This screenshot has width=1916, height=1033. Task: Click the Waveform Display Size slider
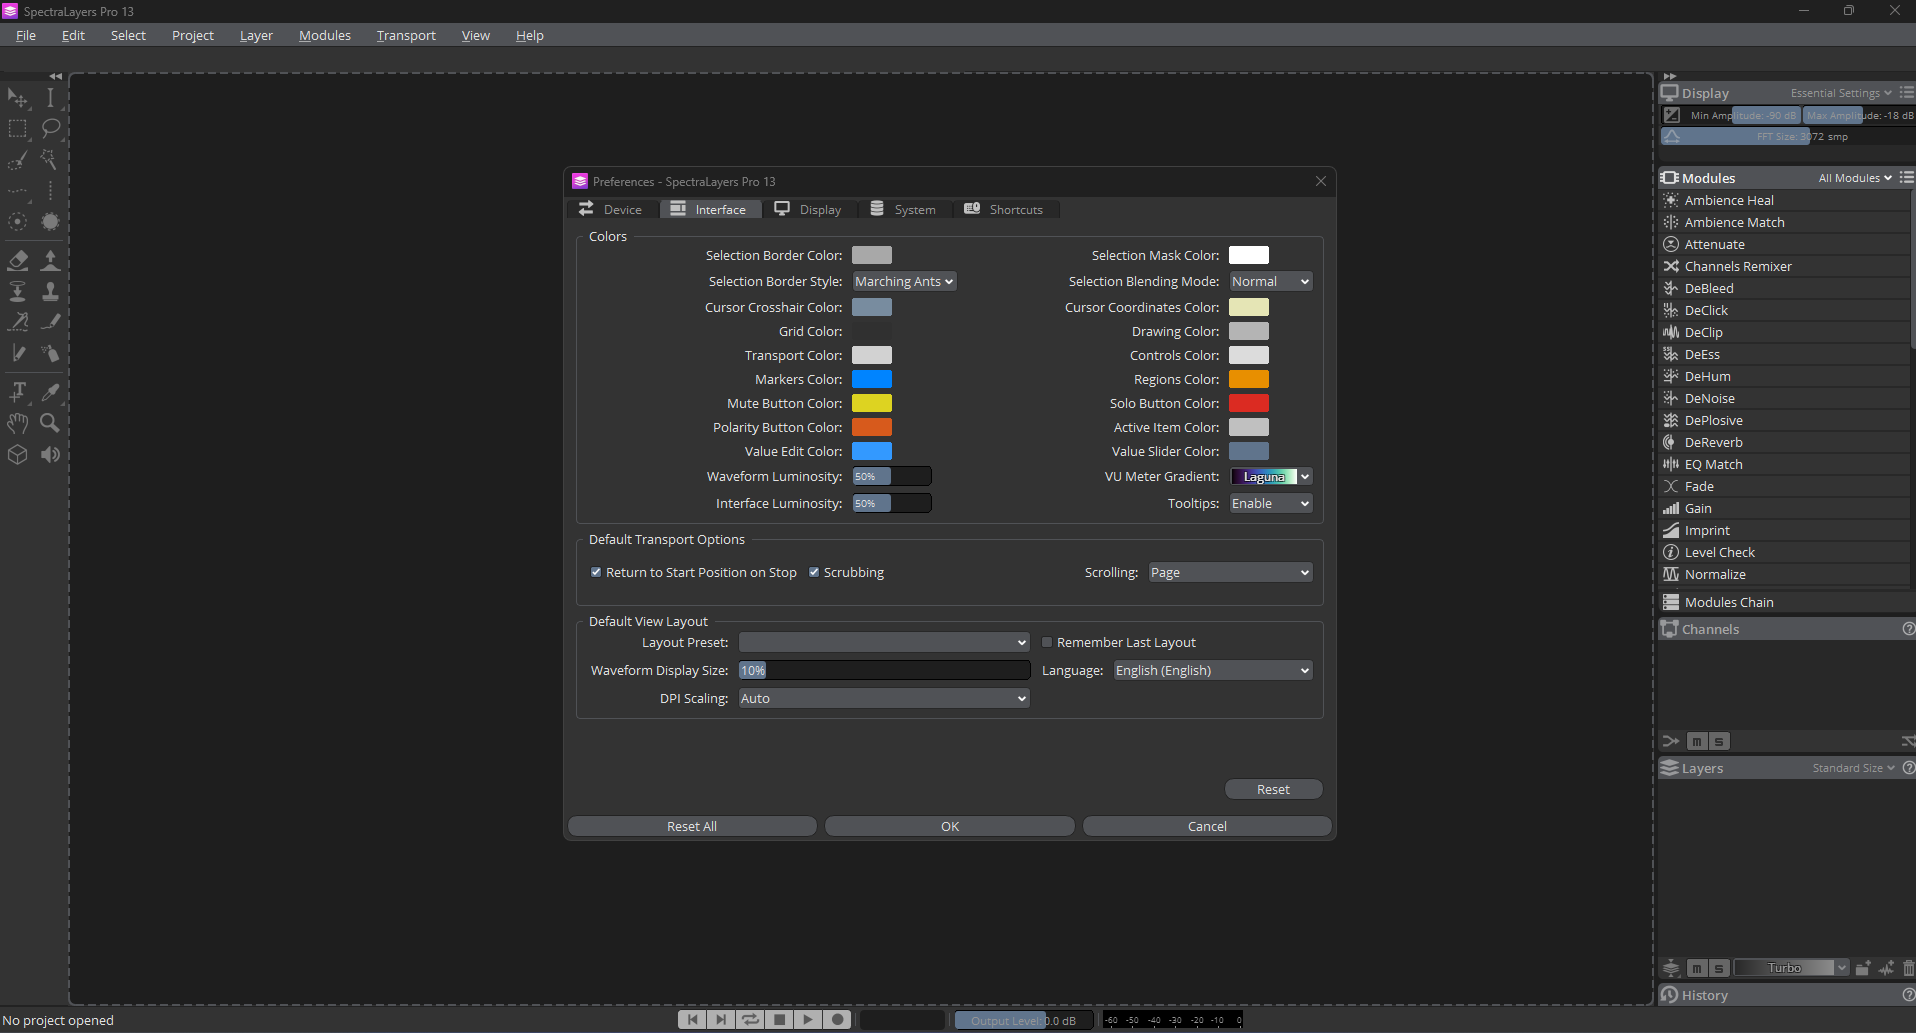[884, 671]
